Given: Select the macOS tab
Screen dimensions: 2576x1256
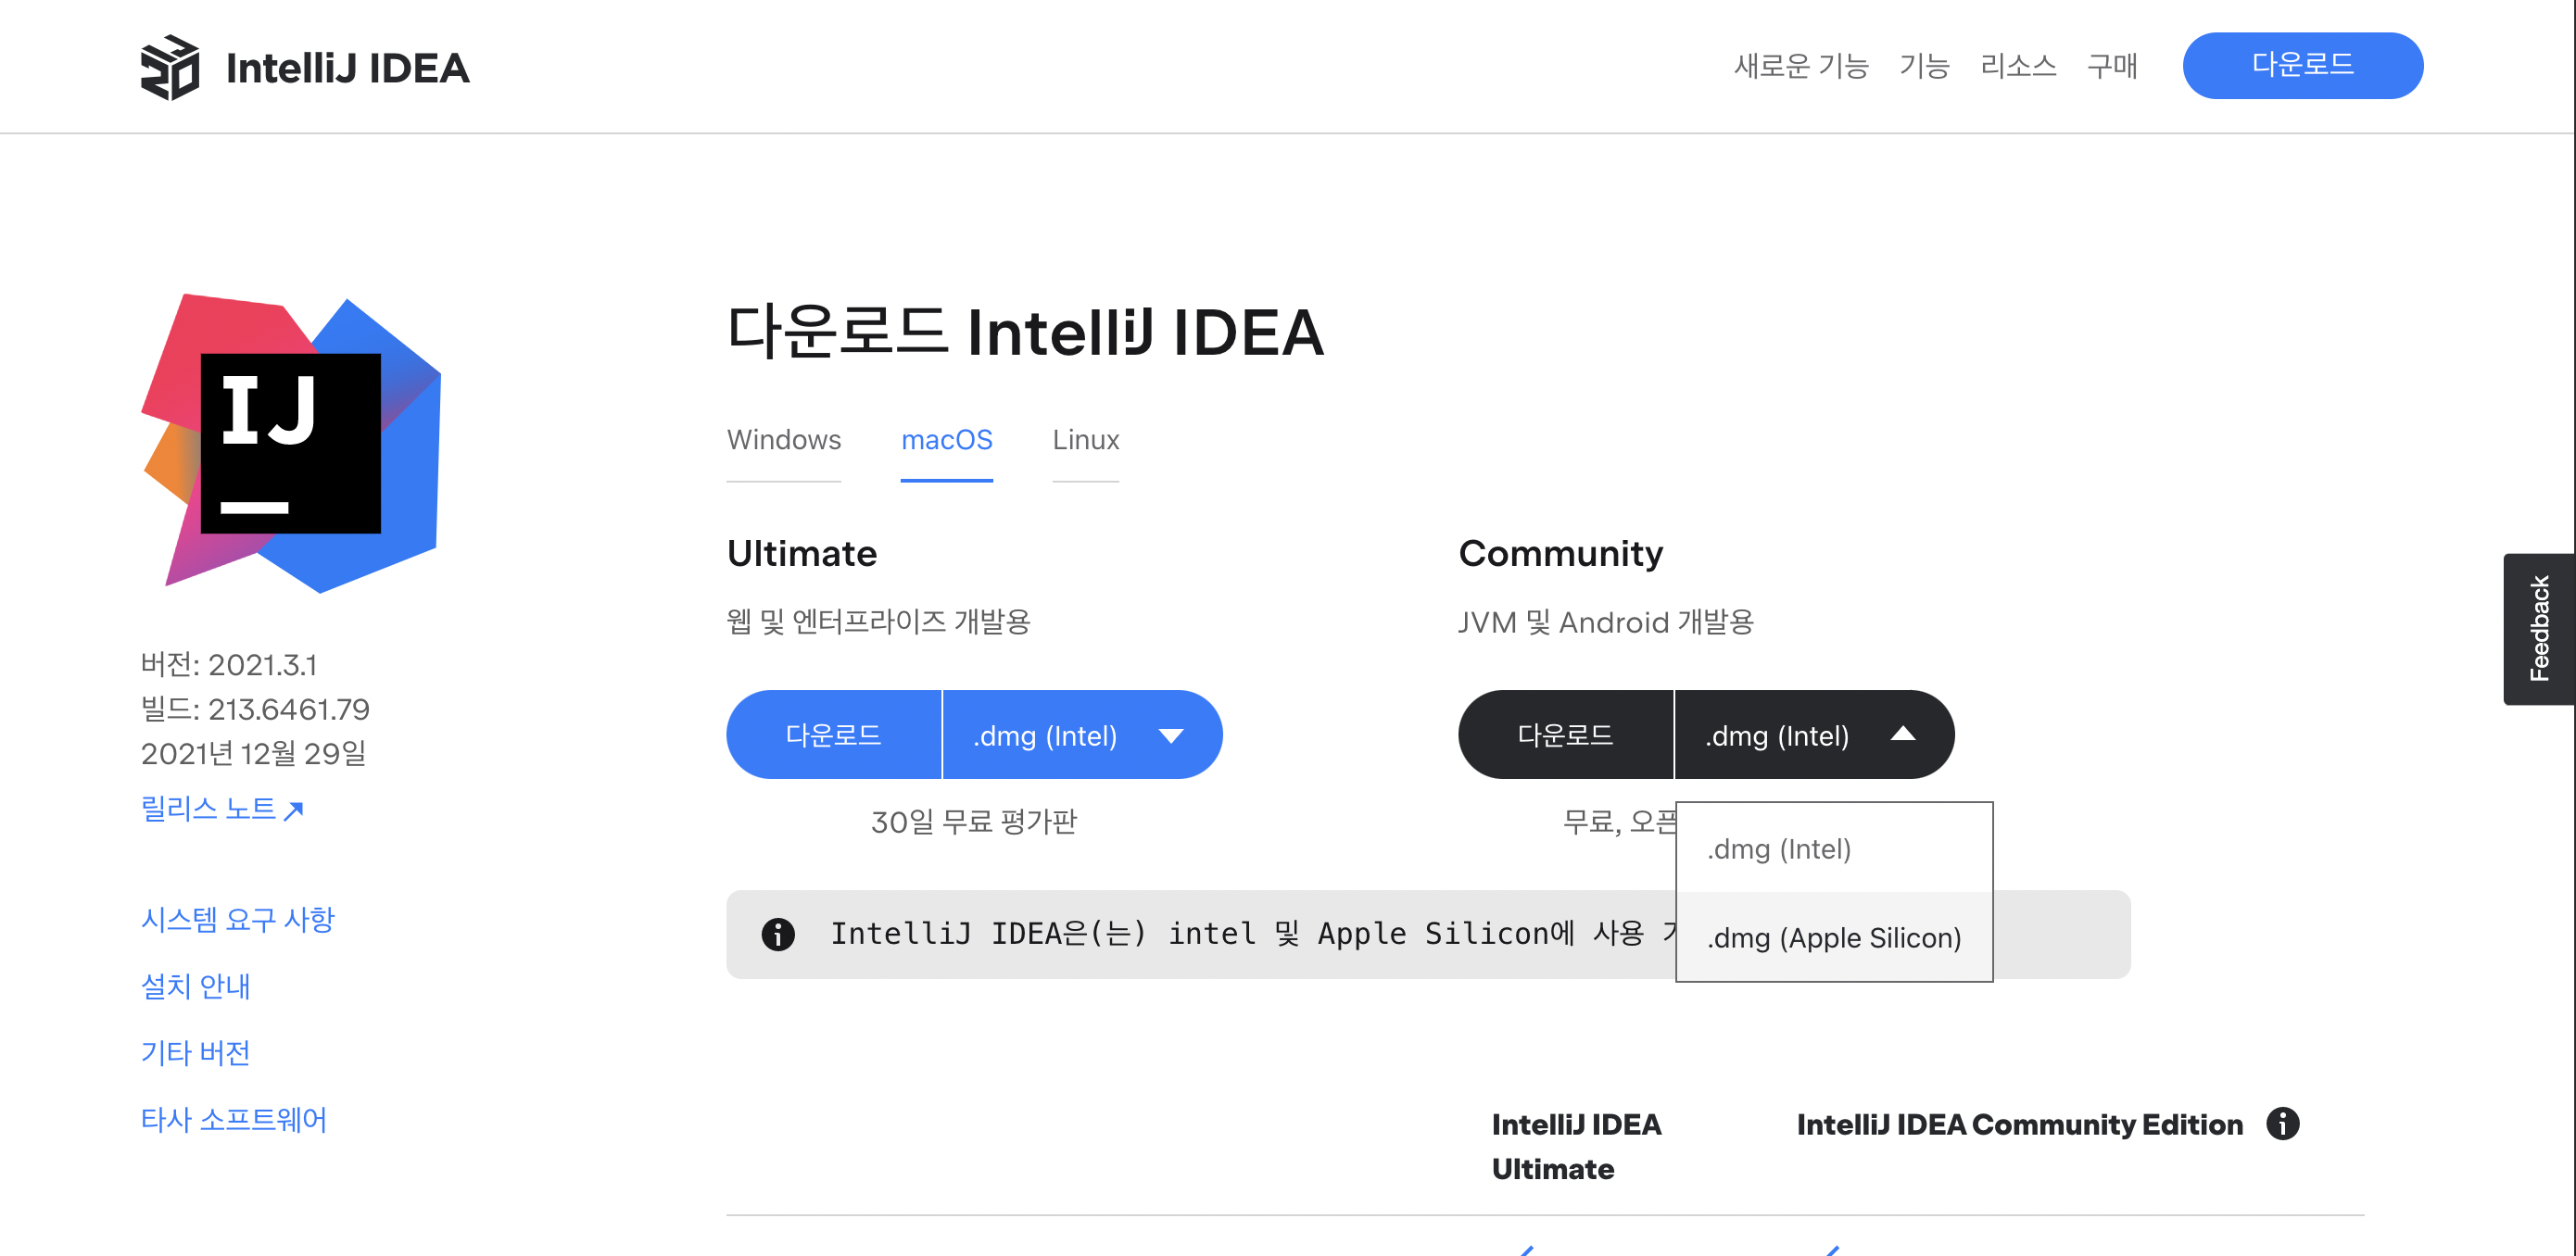Looking at the screenshot, I should [x=946, y=440].
